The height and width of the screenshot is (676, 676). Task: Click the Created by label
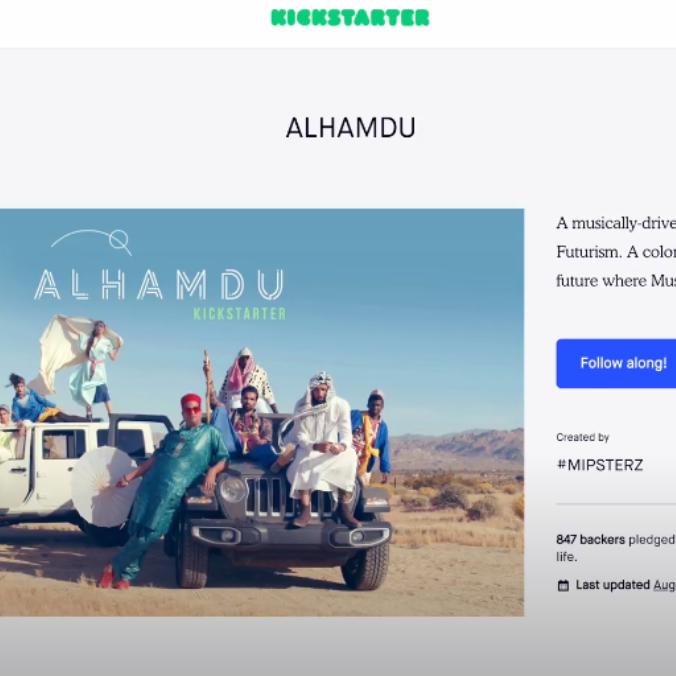(582, 437)
